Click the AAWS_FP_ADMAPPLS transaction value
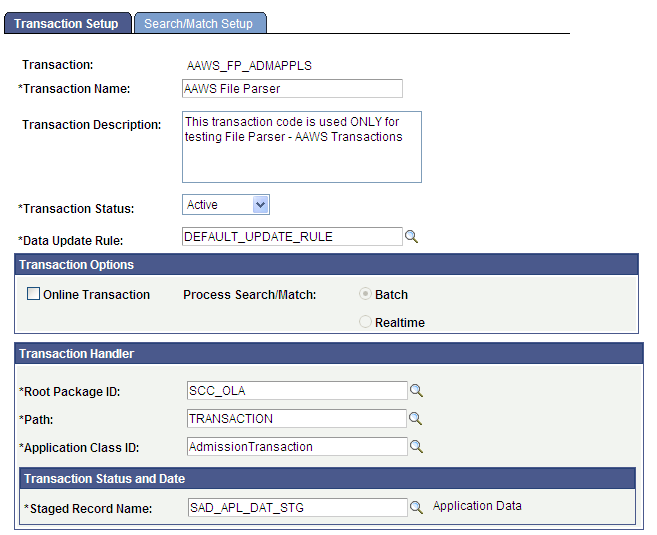 pos(249,66)
